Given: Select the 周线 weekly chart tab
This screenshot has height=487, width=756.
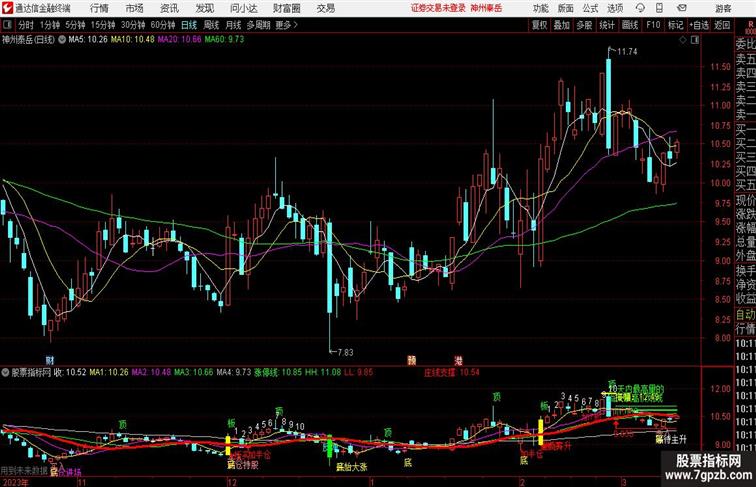Looking at the screenshot, I should point(211,25).
